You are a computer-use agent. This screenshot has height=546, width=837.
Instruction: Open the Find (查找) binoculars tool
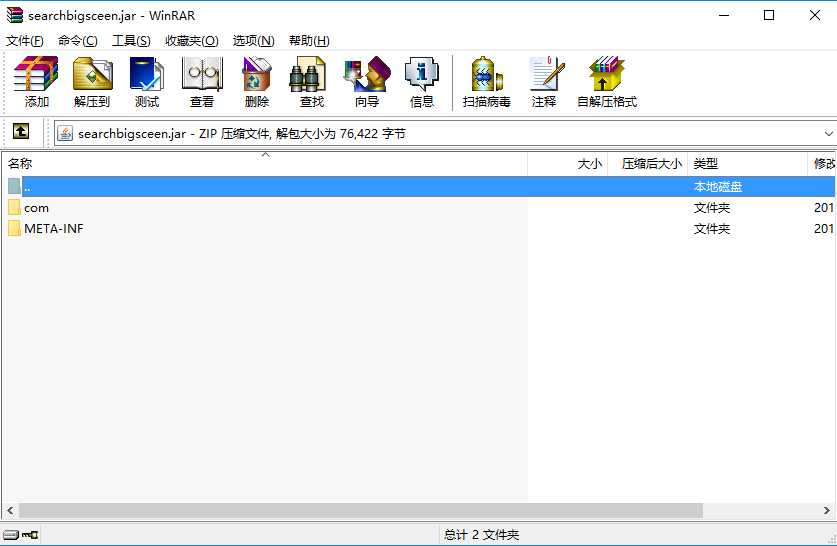[312, 82]
